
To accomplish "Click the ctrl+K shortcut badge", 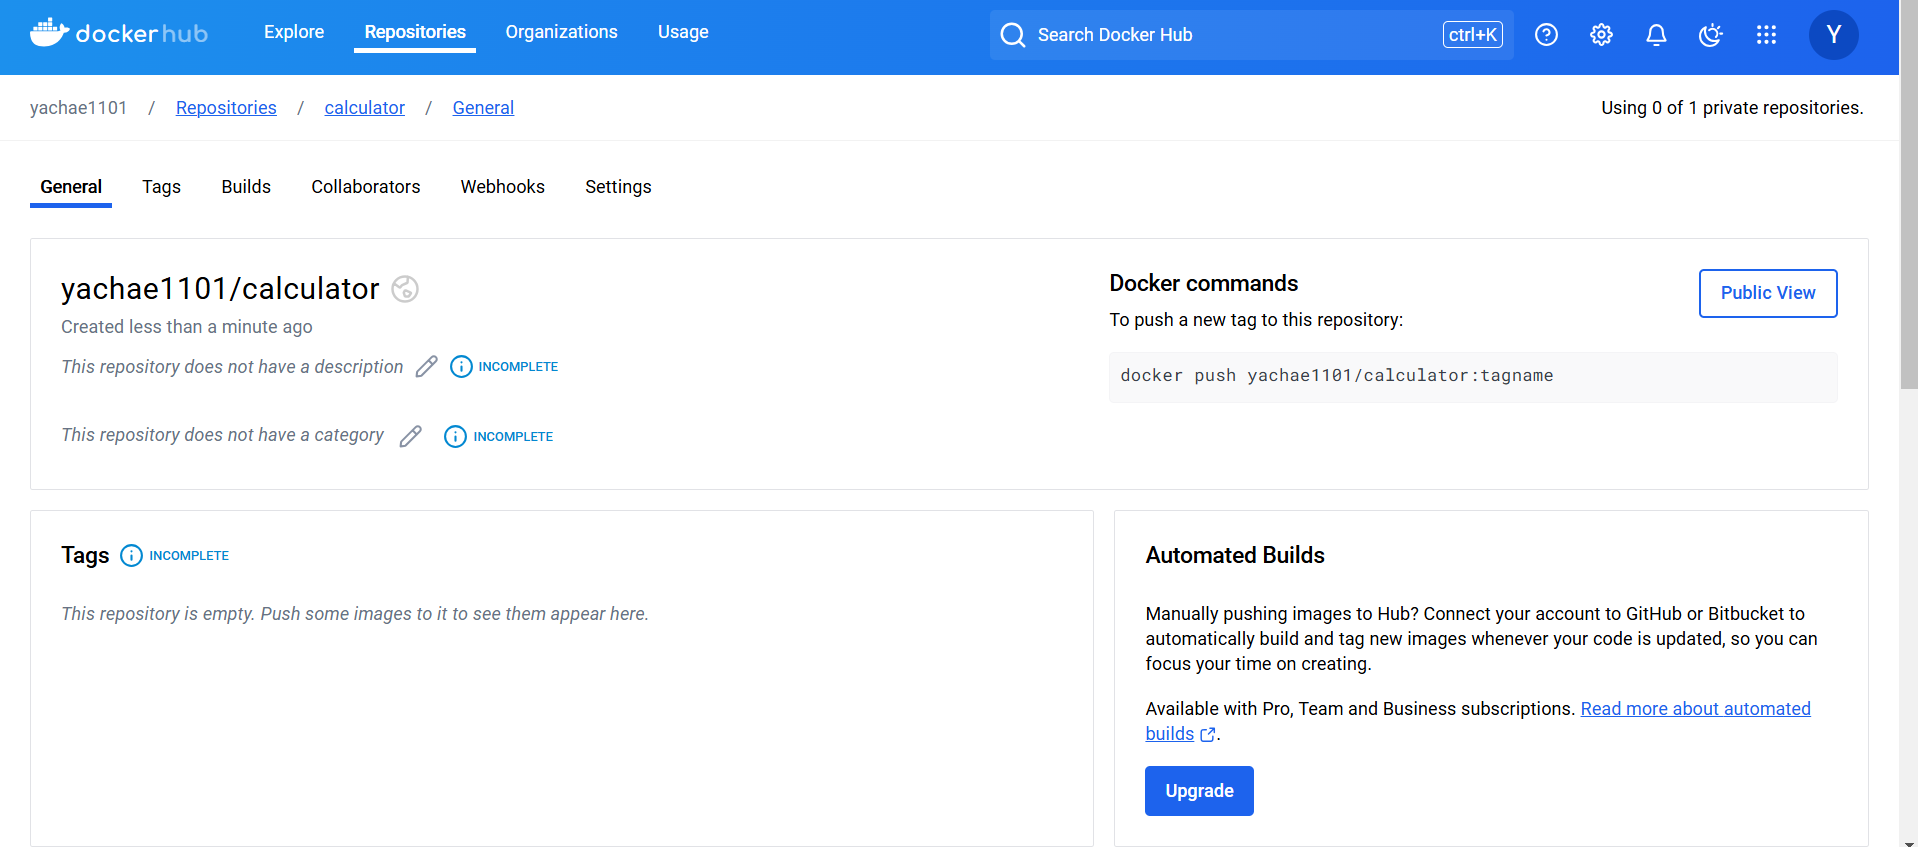I will 1472,35.
